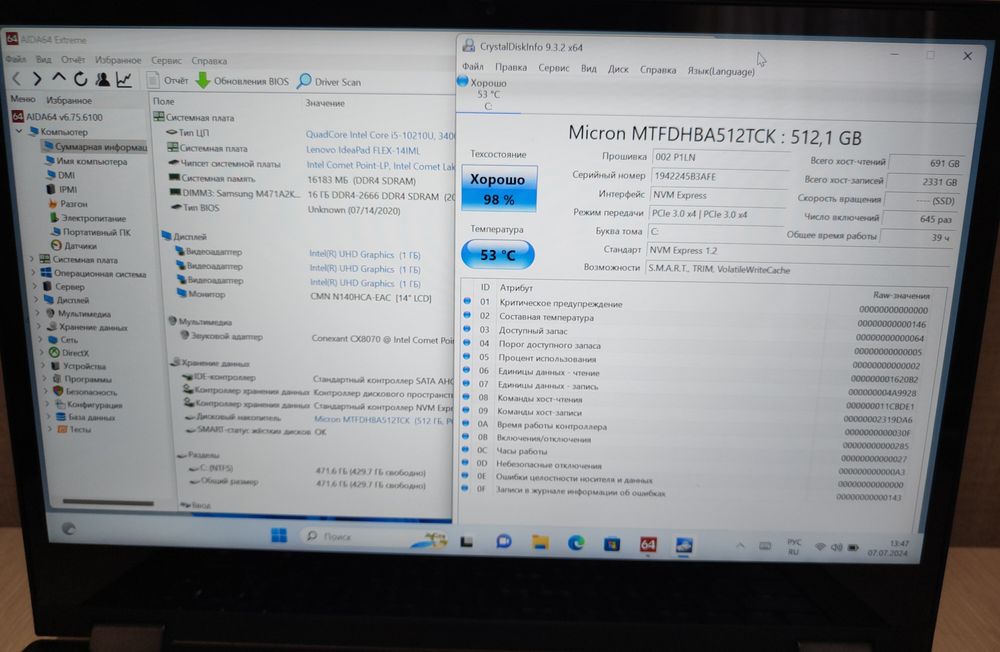Switch to the Избранное tab in AIDA64 sidebar
The image size is (1000, 652).
(69, 100)
